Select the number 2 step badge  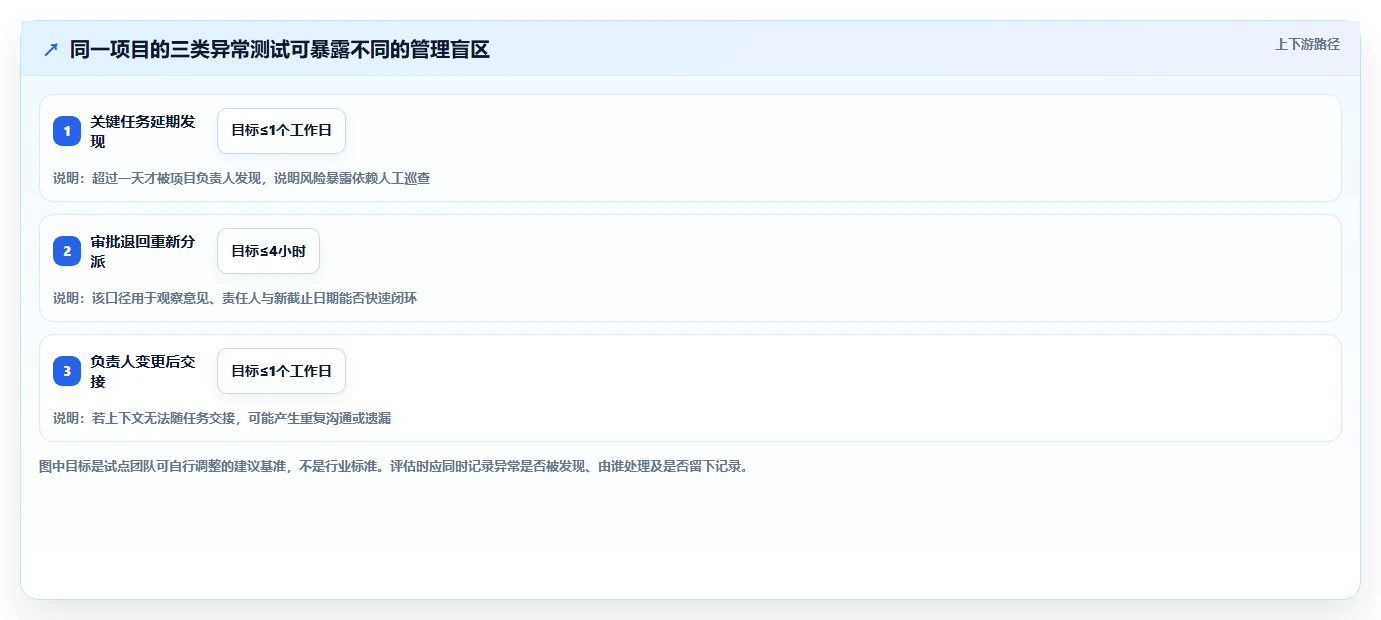point(67,251)
